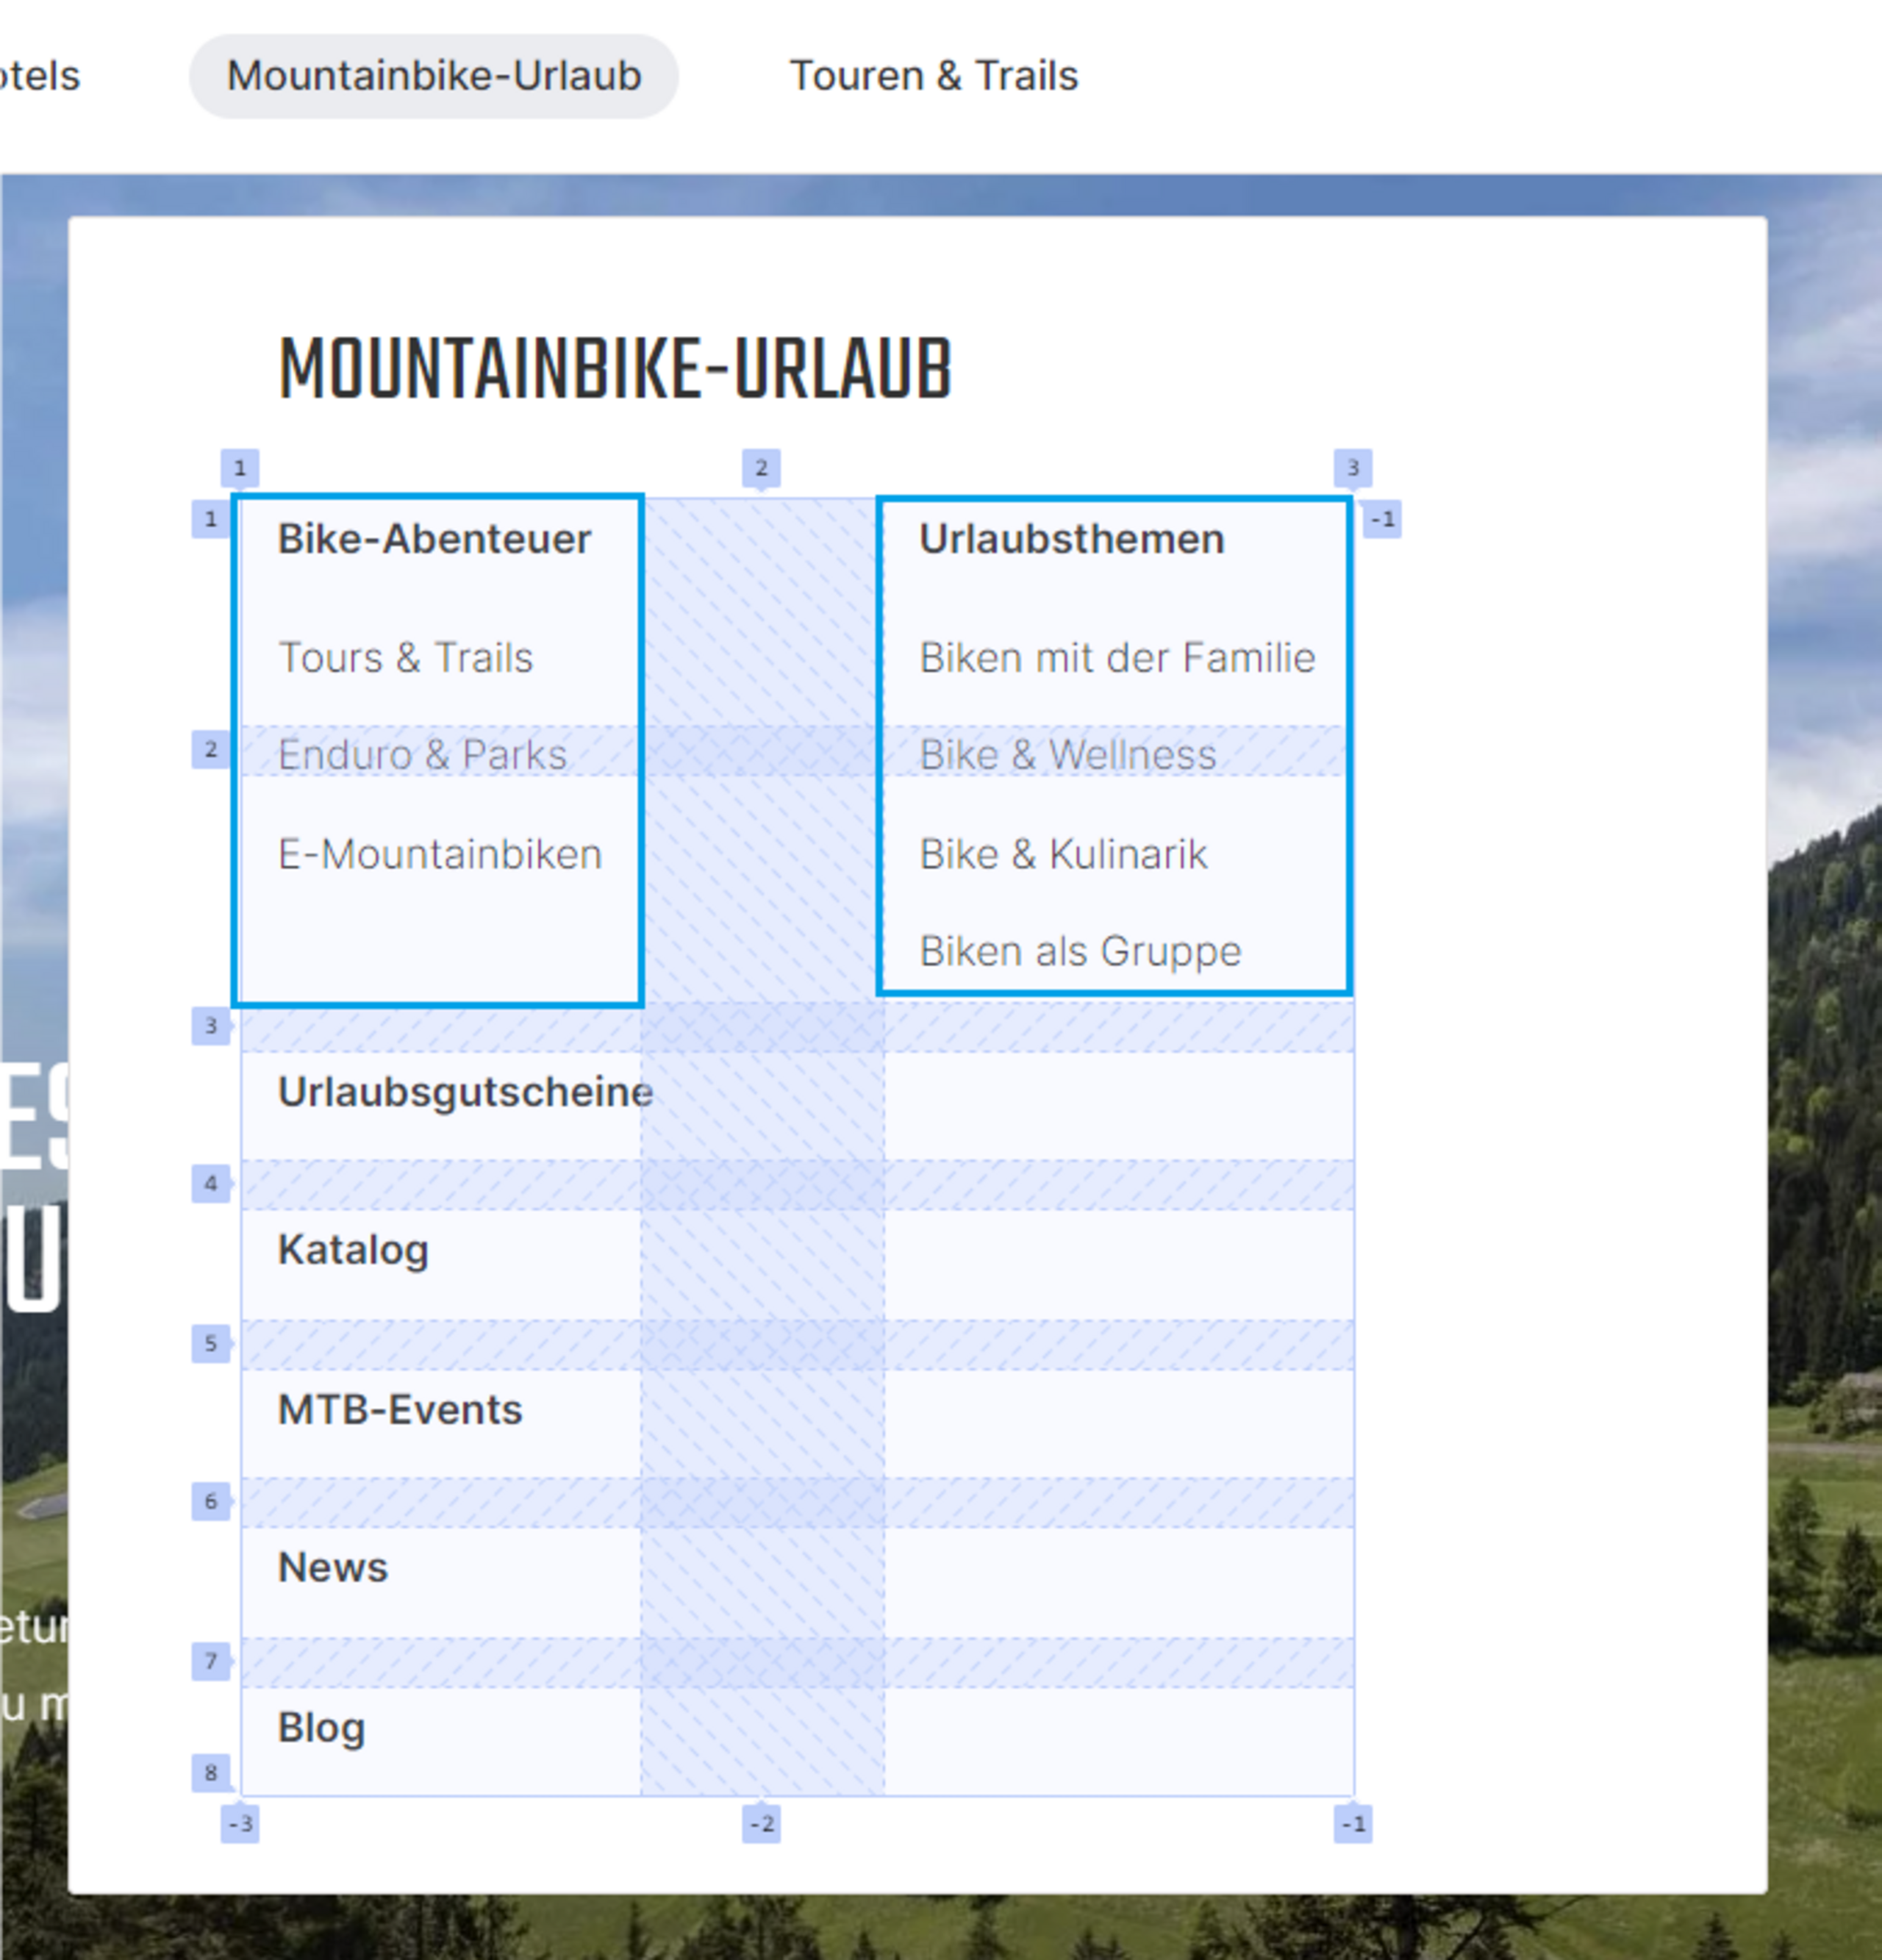Image resolution: width=1882 pixels, height=1960 pixels.
Task: Open the Katalog menu entry
Action: (x=353, y=1250)
